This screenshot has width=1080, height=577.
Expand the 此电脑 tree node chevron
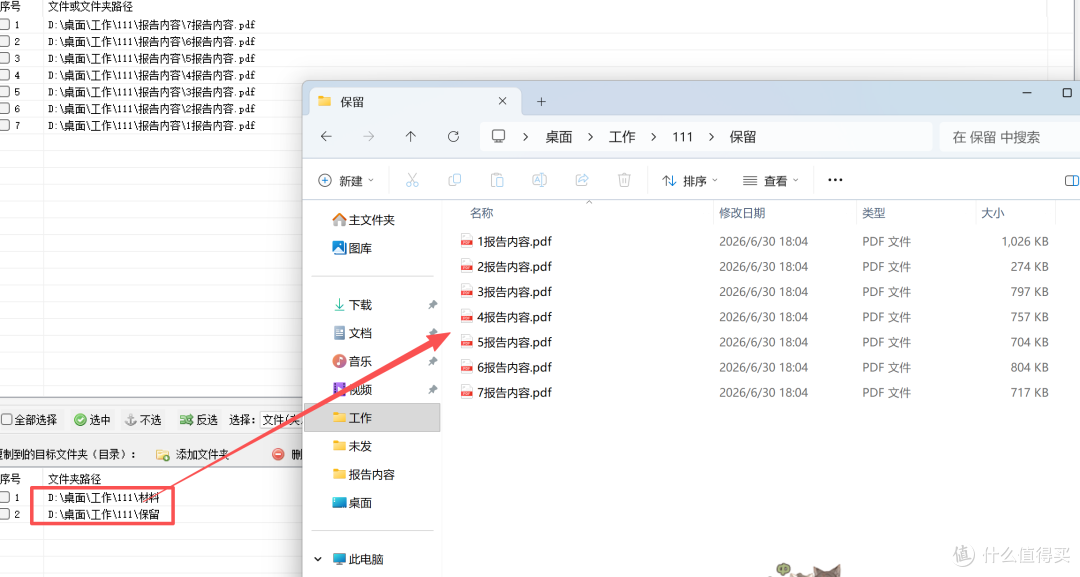[318, 559]
